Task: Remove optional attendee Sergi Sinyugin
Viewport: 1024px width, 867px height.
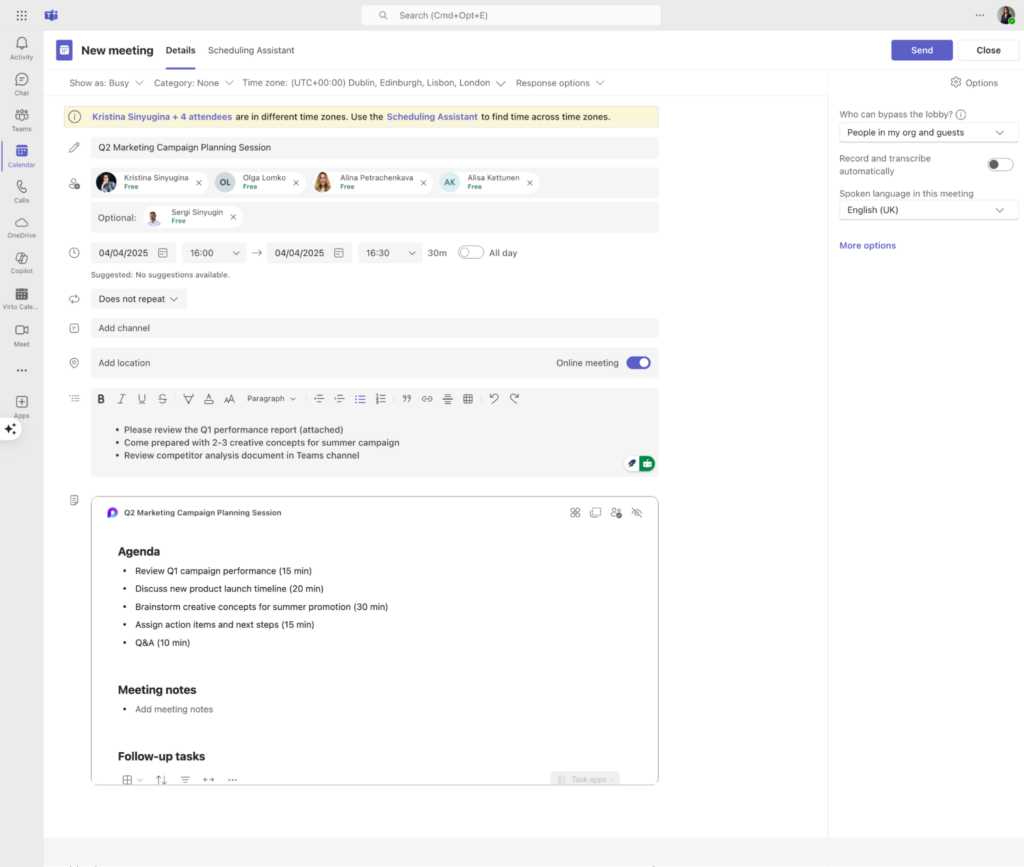Action: [x=234, y=217]
